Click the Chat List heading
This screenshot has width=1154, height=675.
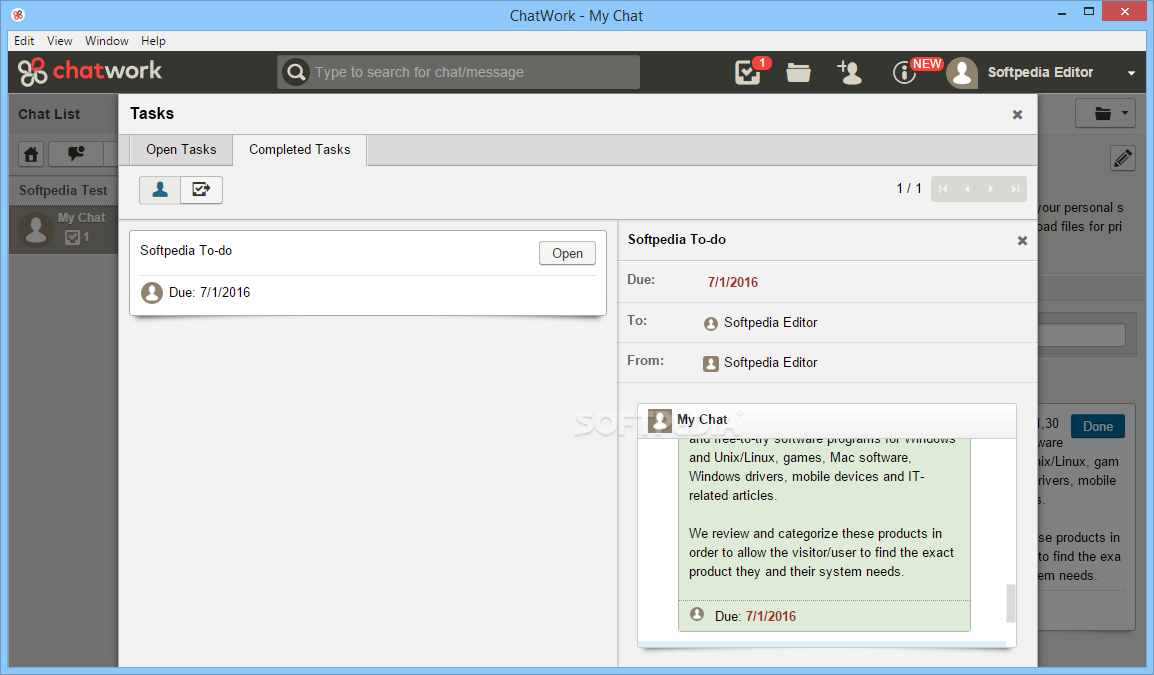tap(49, 114)
